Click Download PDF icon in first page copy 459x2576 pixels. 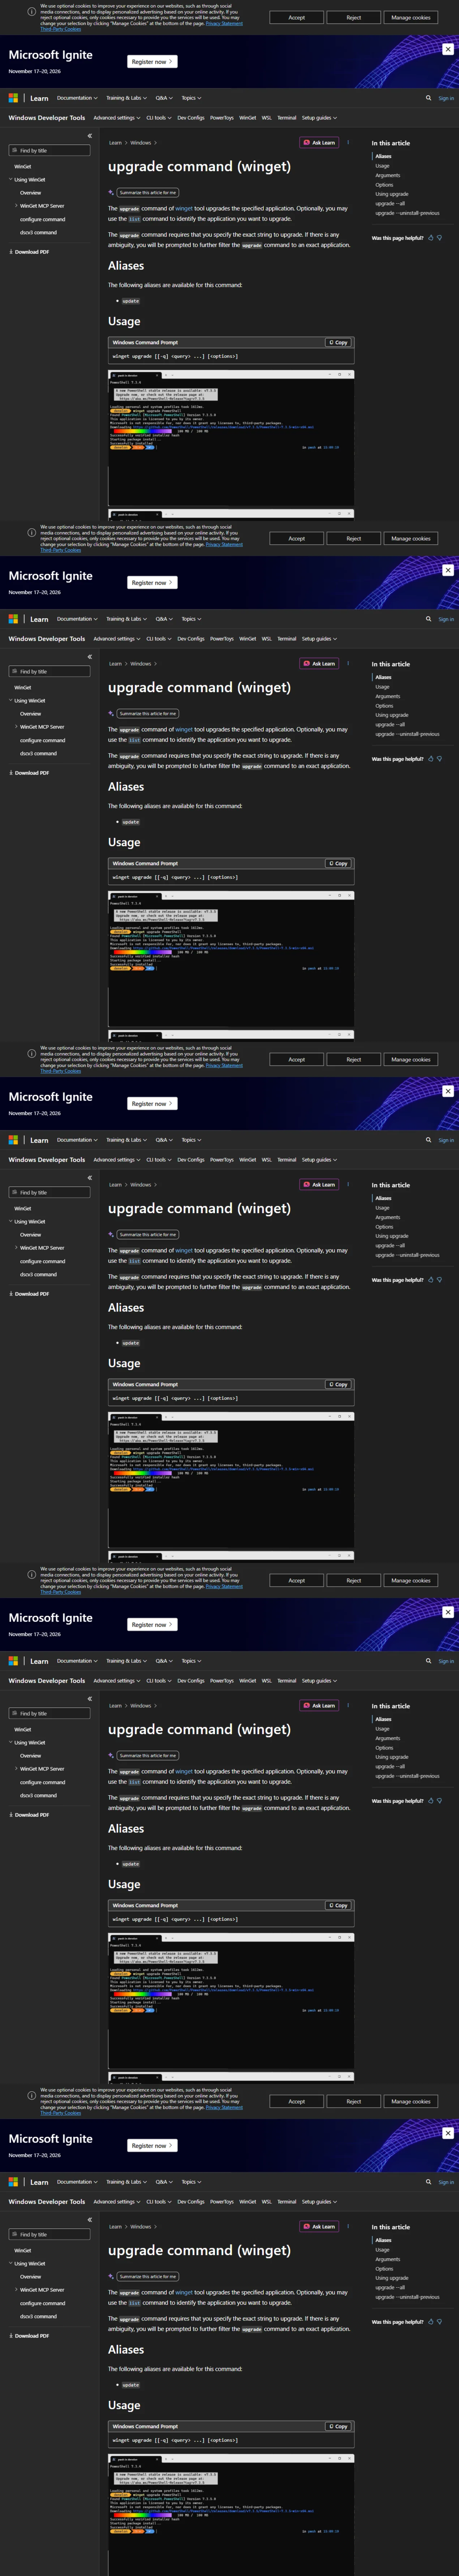click(11, 252)
